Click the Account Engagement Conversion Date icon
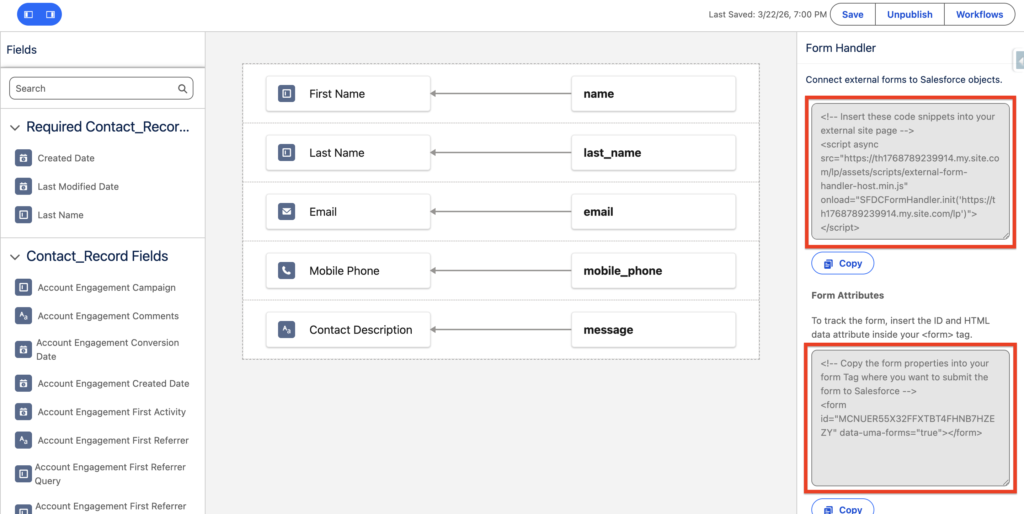1024x514 pixels. [23, 349]
